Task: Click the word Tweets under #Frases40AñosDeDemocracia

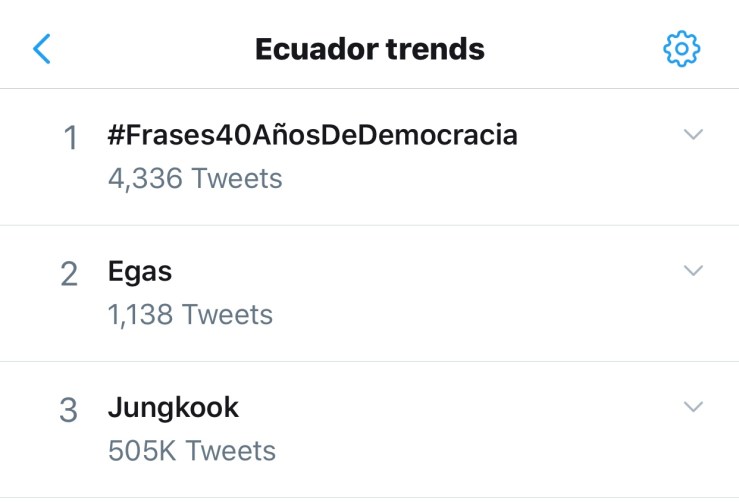Action: pyautogui.click(x=237, y=178)
